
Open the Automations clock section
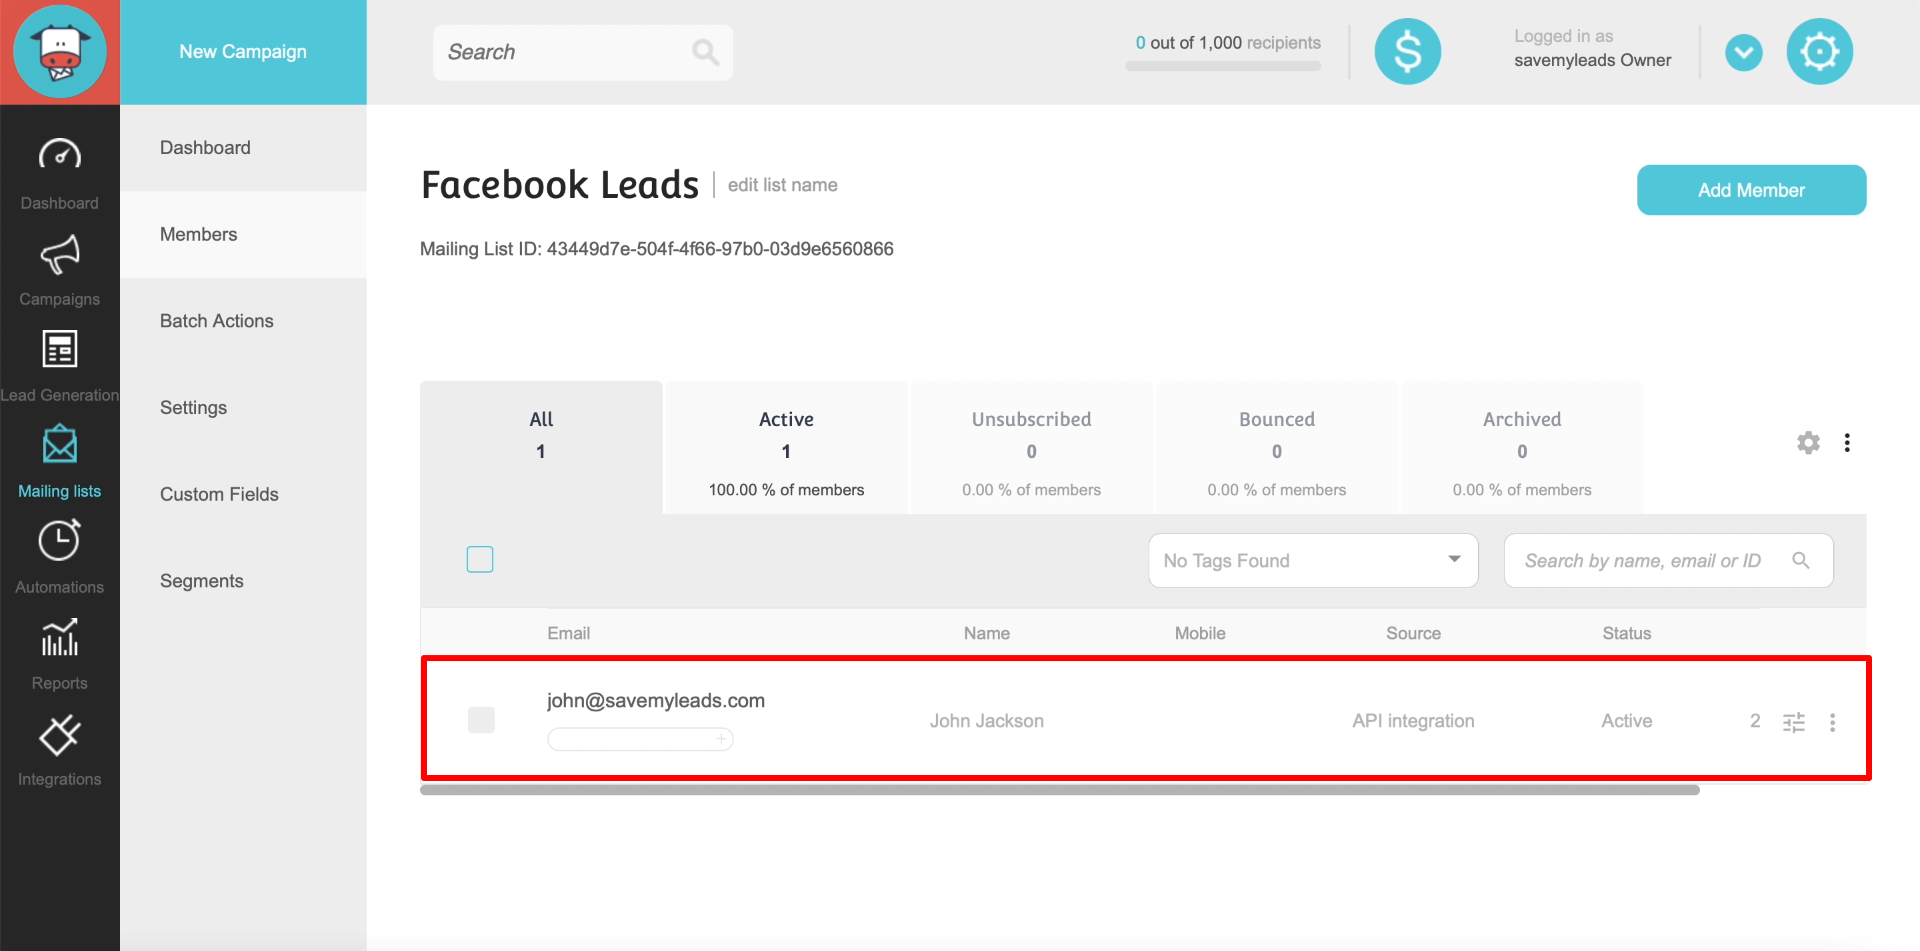click(x=60, y=558)
